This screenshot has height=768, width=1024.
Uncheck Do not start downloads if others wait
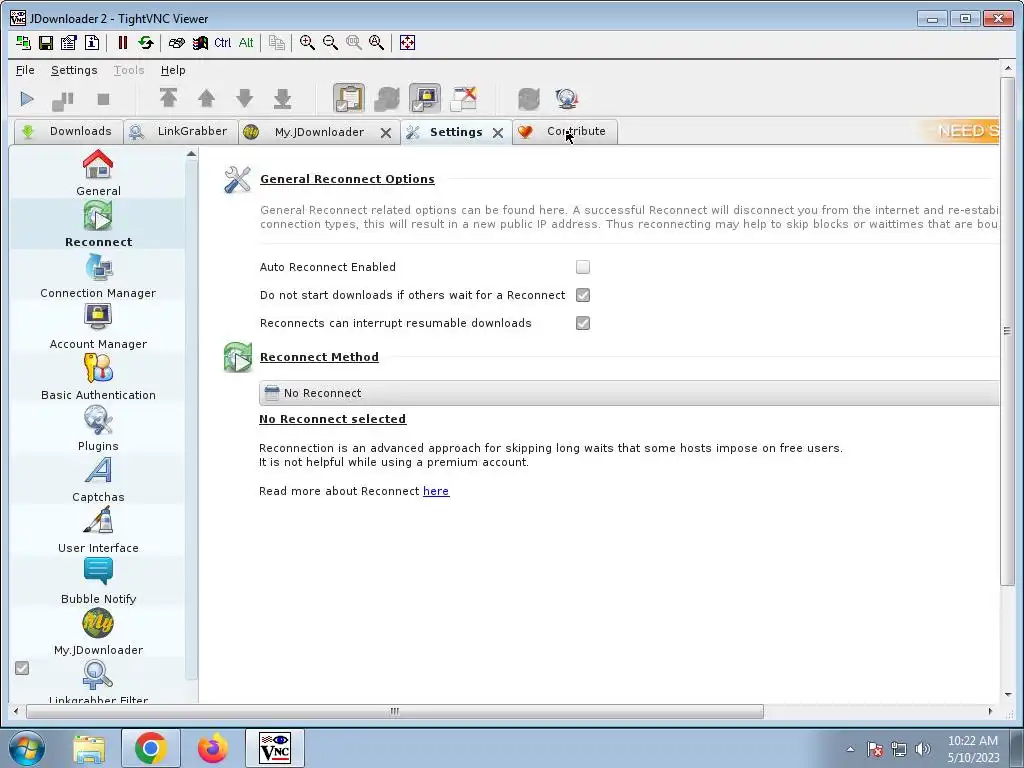point(583,295)
